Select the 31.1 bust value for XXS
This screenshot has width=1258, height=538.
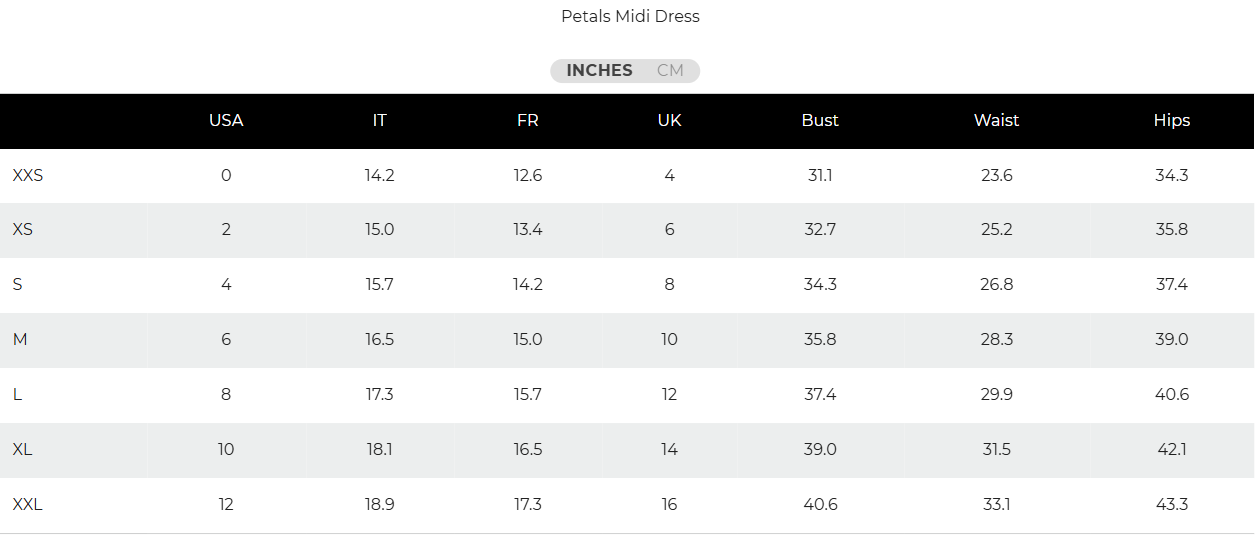click(820, 175)
